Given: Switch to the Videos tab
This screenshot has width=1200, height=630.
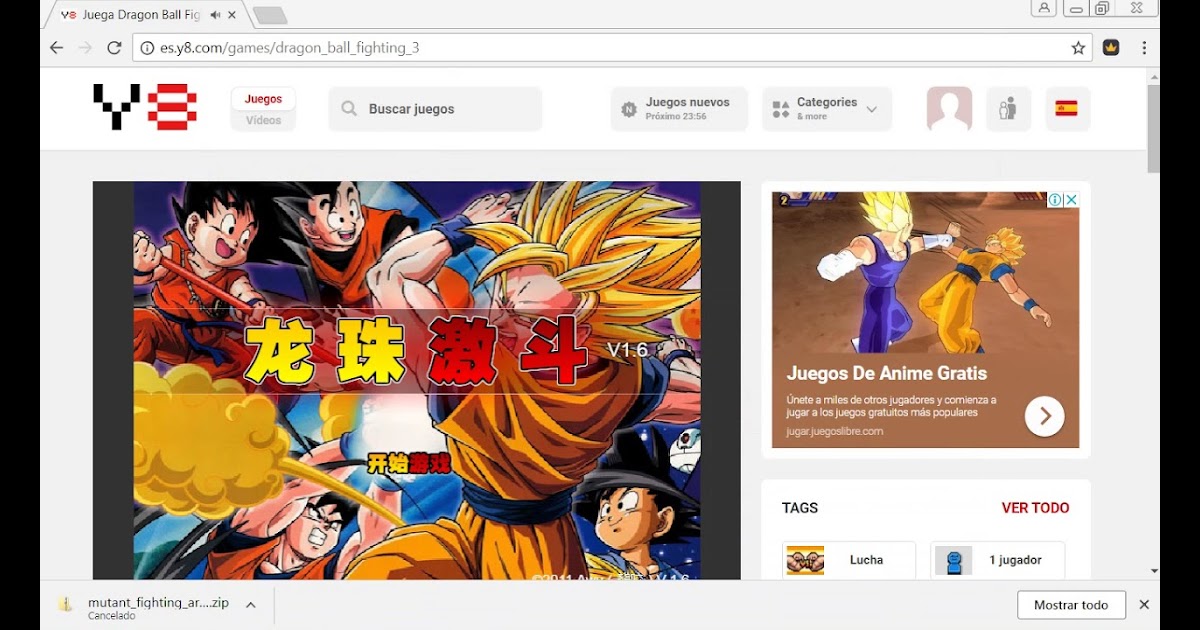Looking at the screenshot, I should click(263, 120).
